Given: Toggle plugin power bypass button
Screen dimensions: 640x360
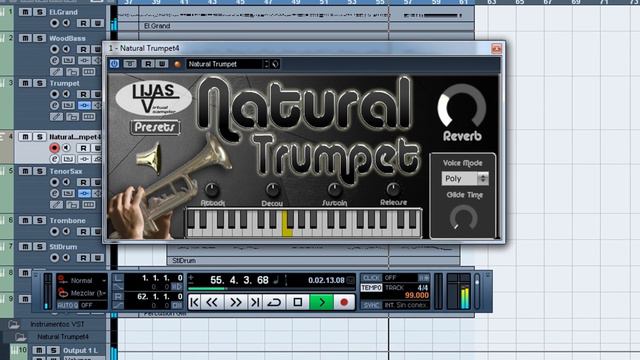Looking at the screenshot, I should coord(114,64).
